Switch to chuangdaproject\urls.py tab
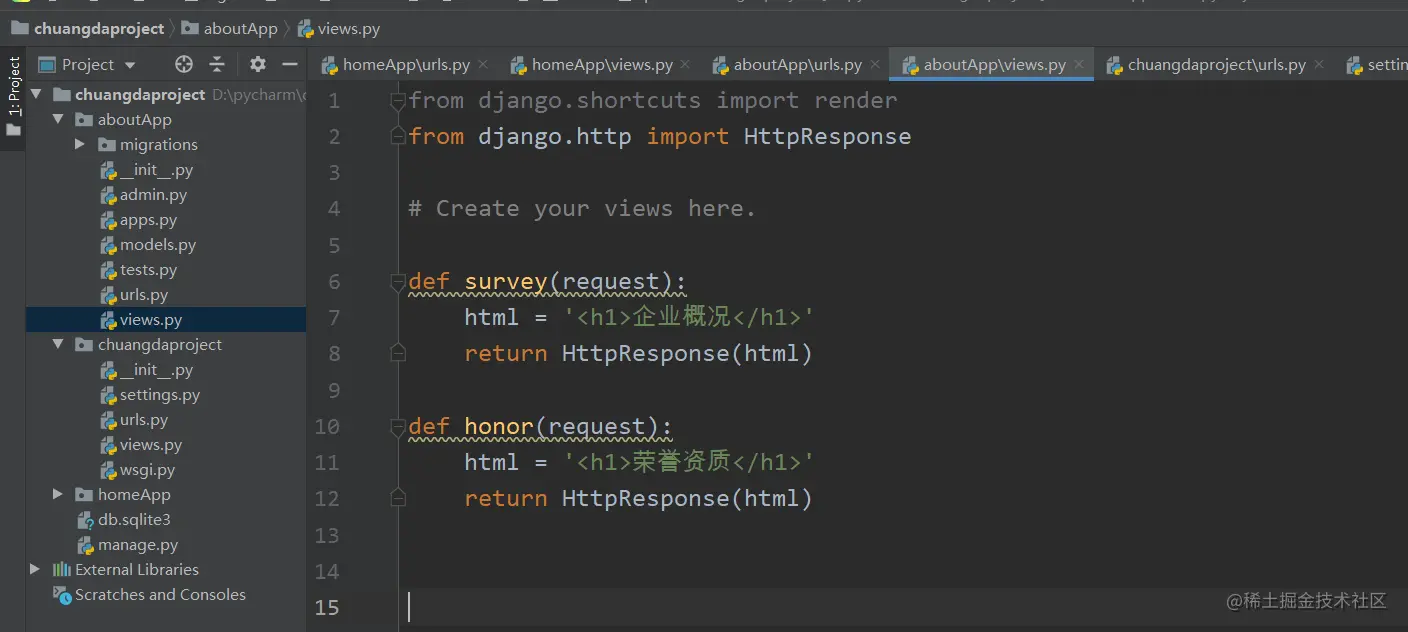 pos(1216,65)
